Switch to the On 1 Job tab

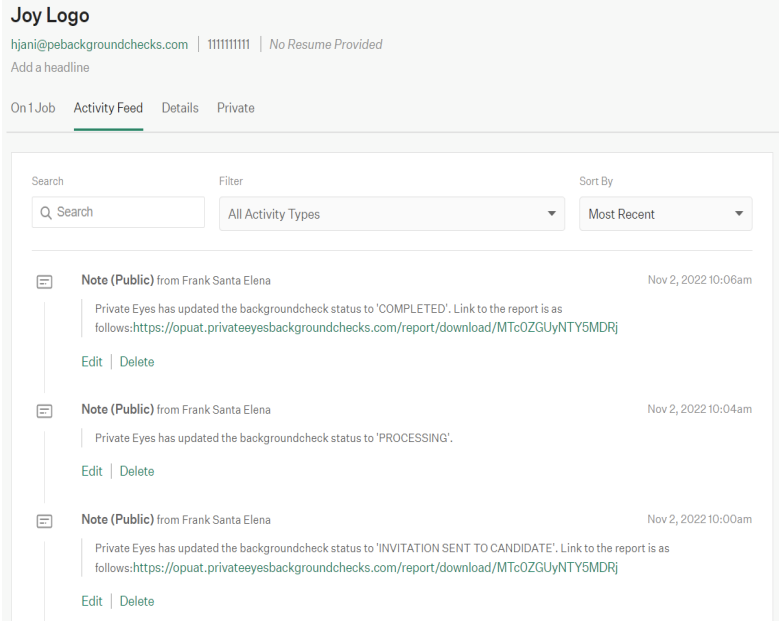[x=33, y=108]
